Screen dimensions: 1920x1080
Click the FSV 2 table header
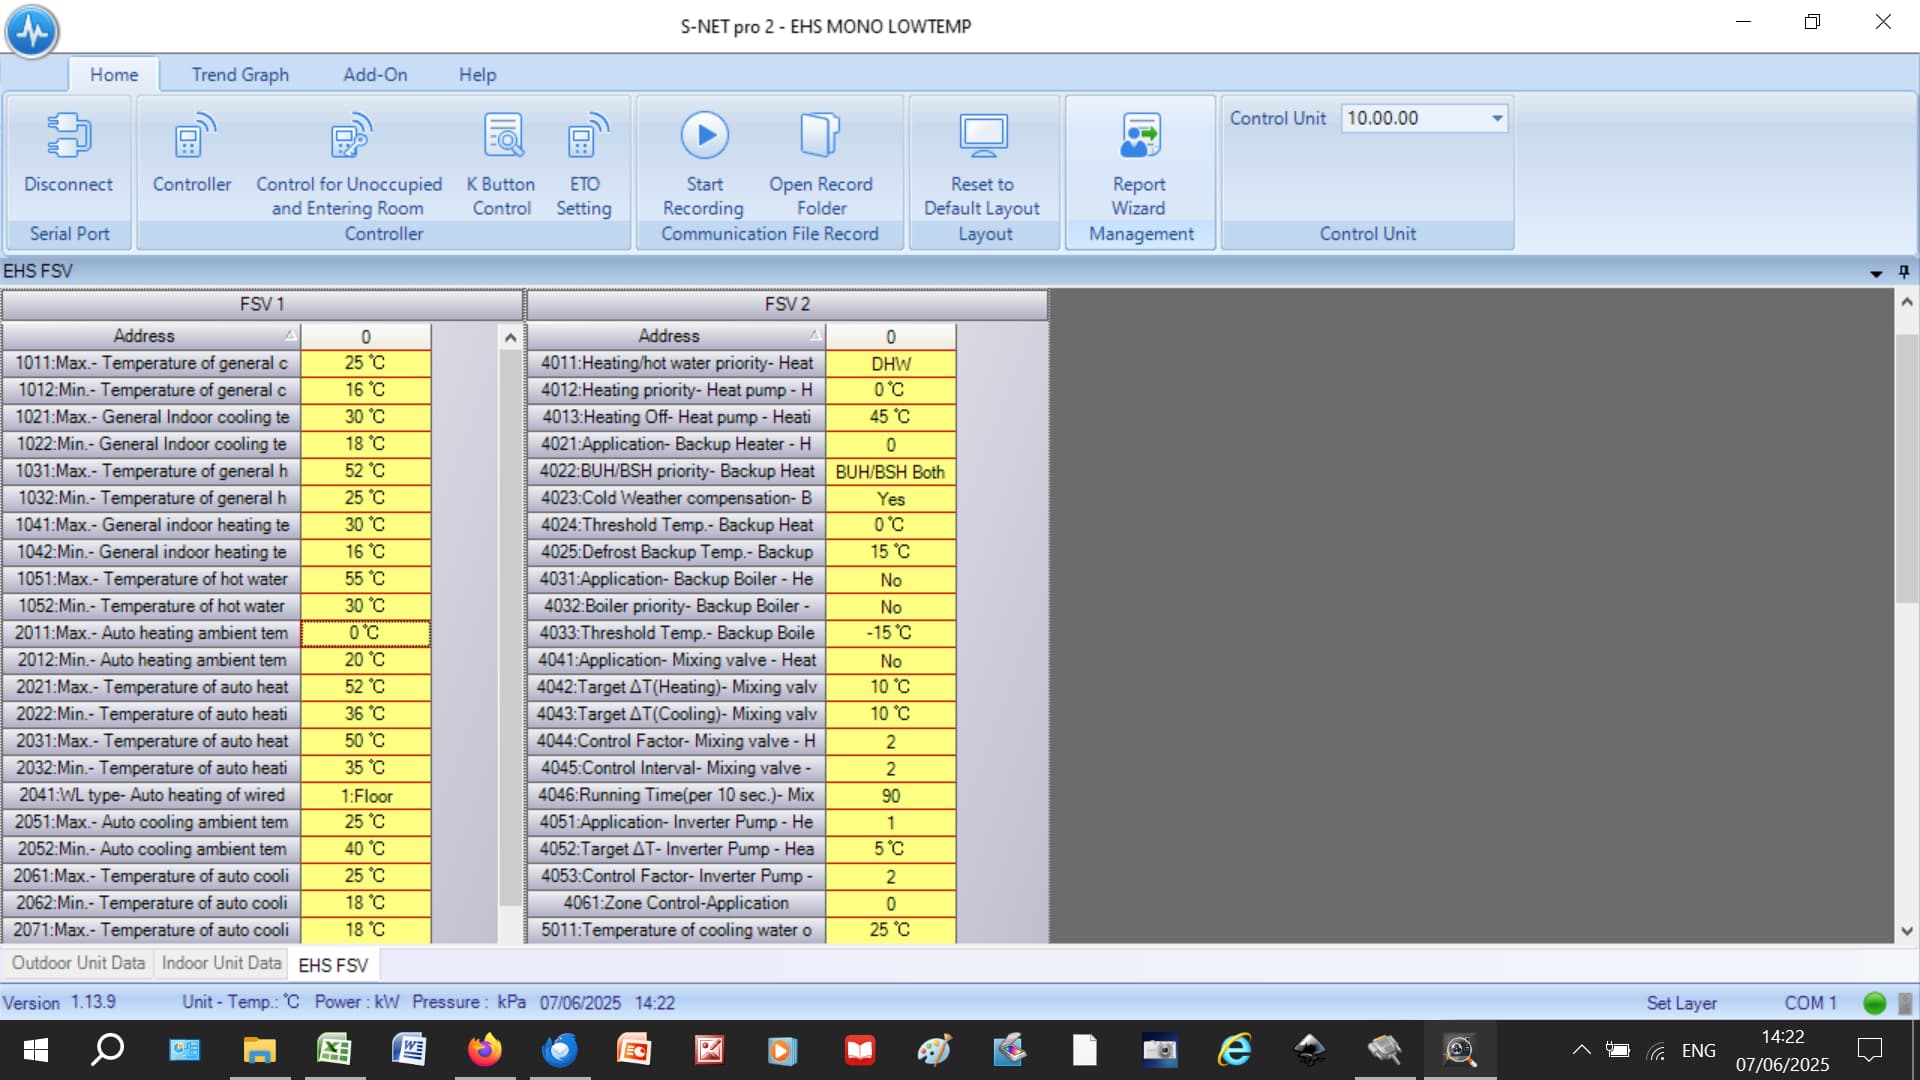pyautogui.click(x=787, y=304)
